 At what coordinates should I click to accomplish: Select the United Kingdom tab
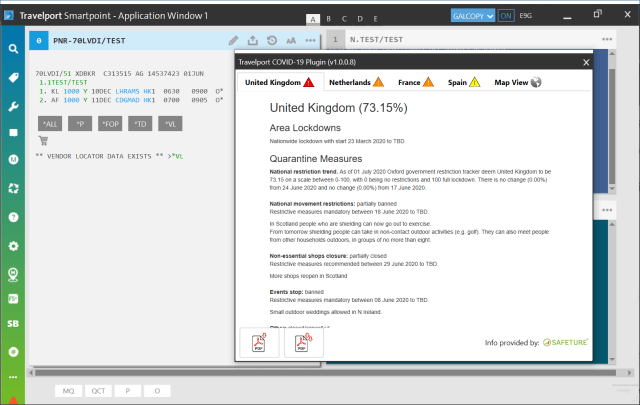tap(280, 82)
